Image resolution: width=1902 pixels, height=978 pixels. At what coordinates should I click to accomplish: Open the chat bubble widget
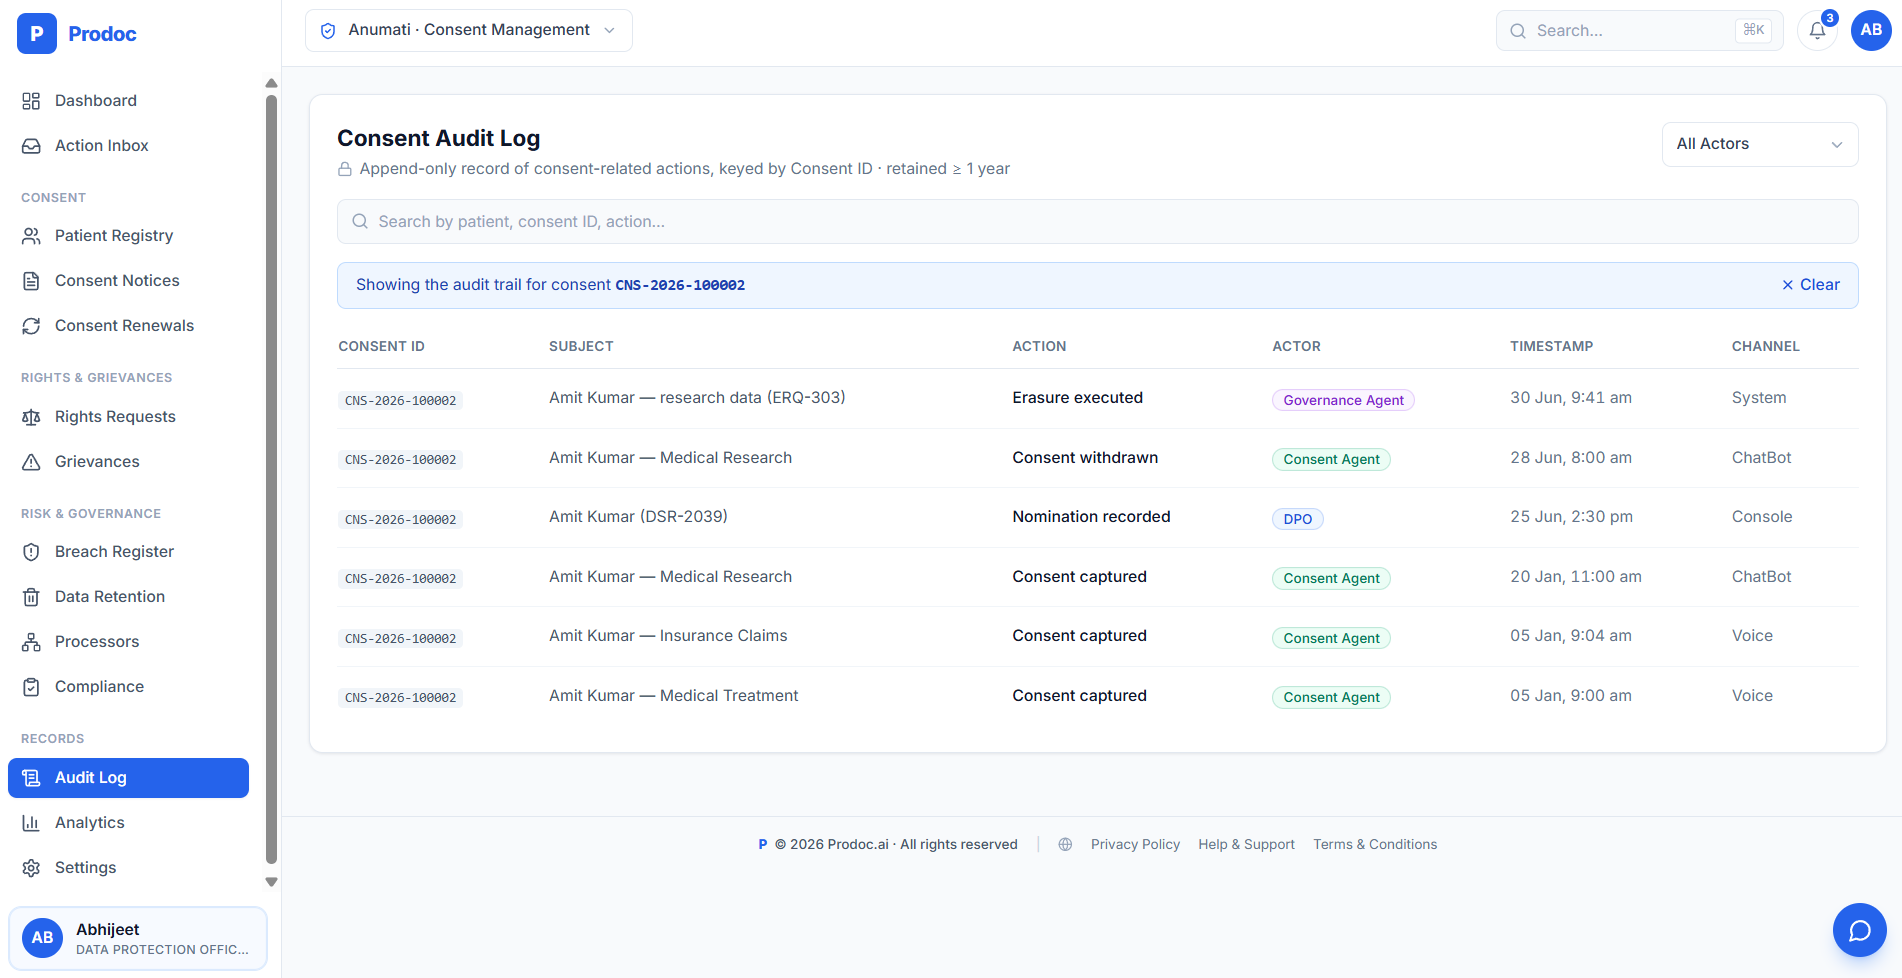coord(1859,931)
